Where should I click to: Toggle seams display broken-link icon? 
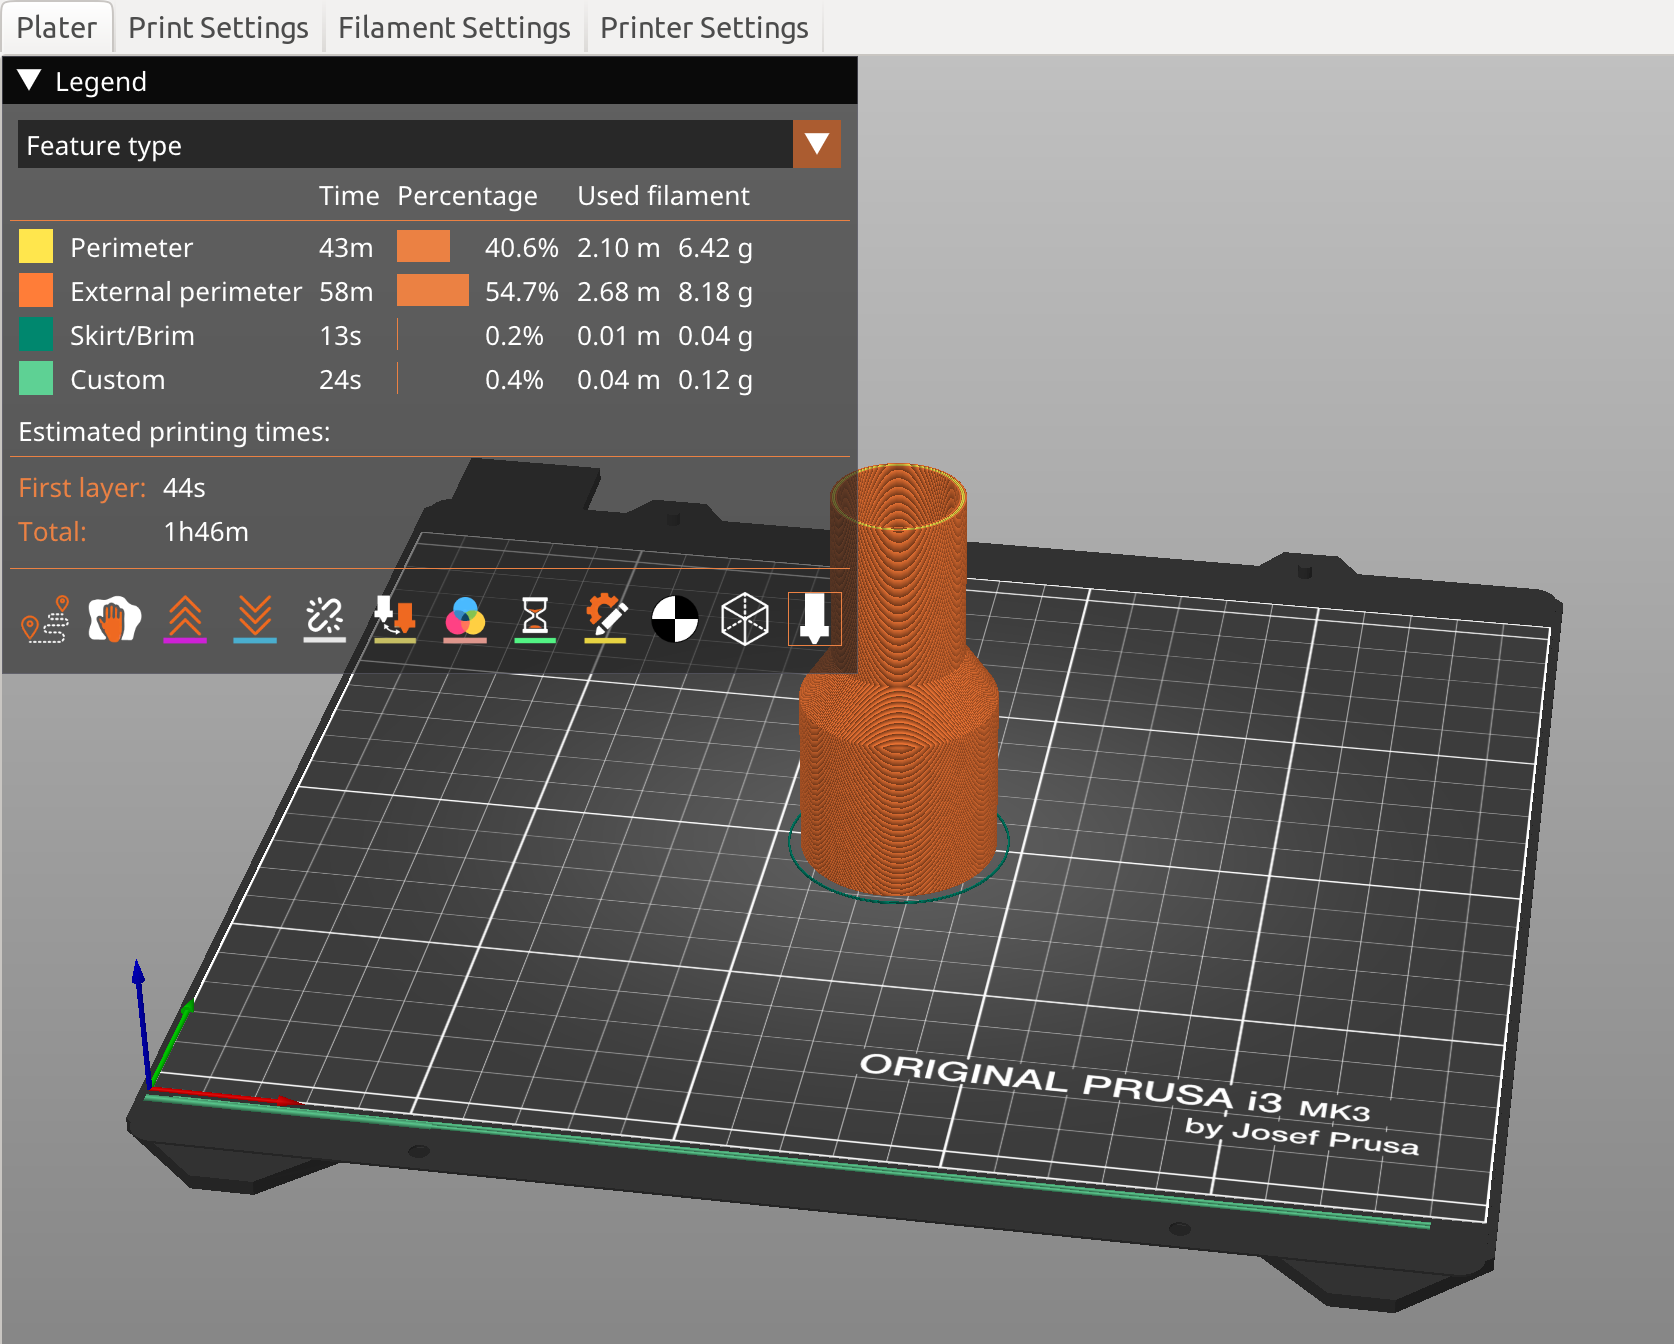pyautogui.click(x=325, y=620)
